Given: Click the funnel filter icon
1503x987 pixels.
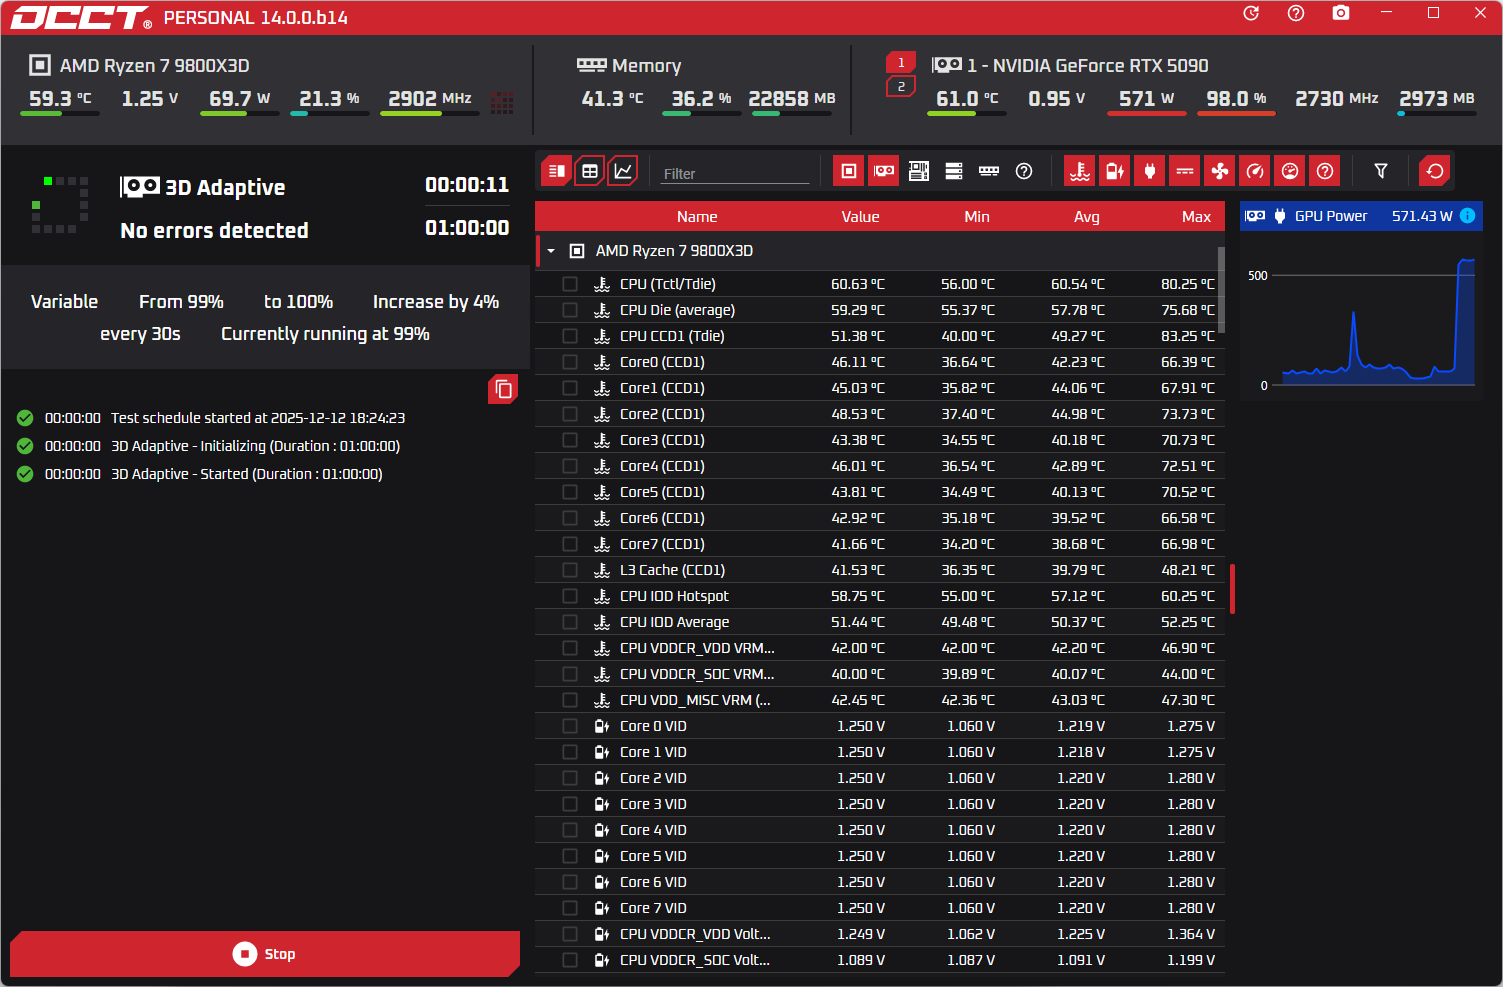Looking at the screenshot, I should (1381, 171).
